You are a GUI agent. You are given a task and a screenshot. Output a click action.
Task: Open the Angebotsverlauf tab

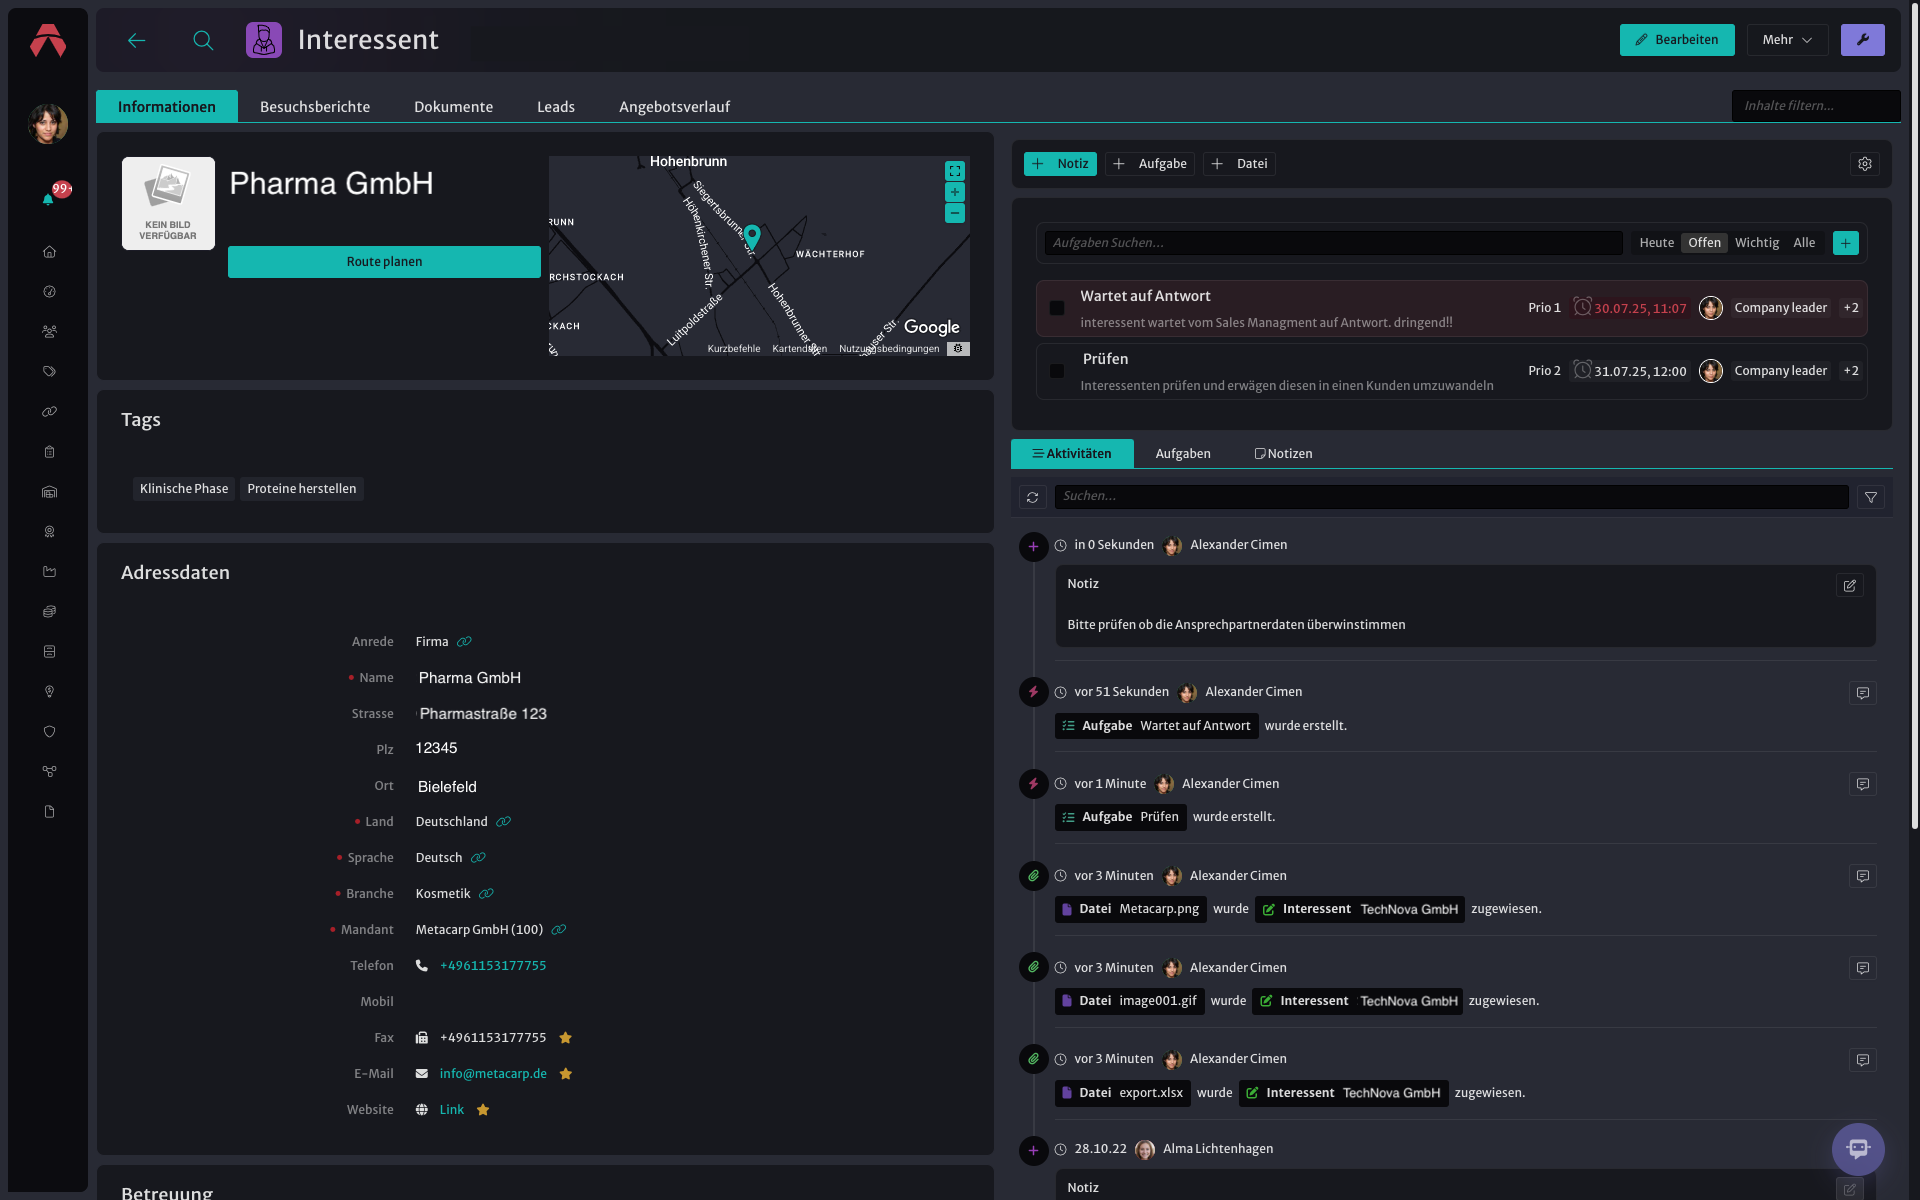674,107
